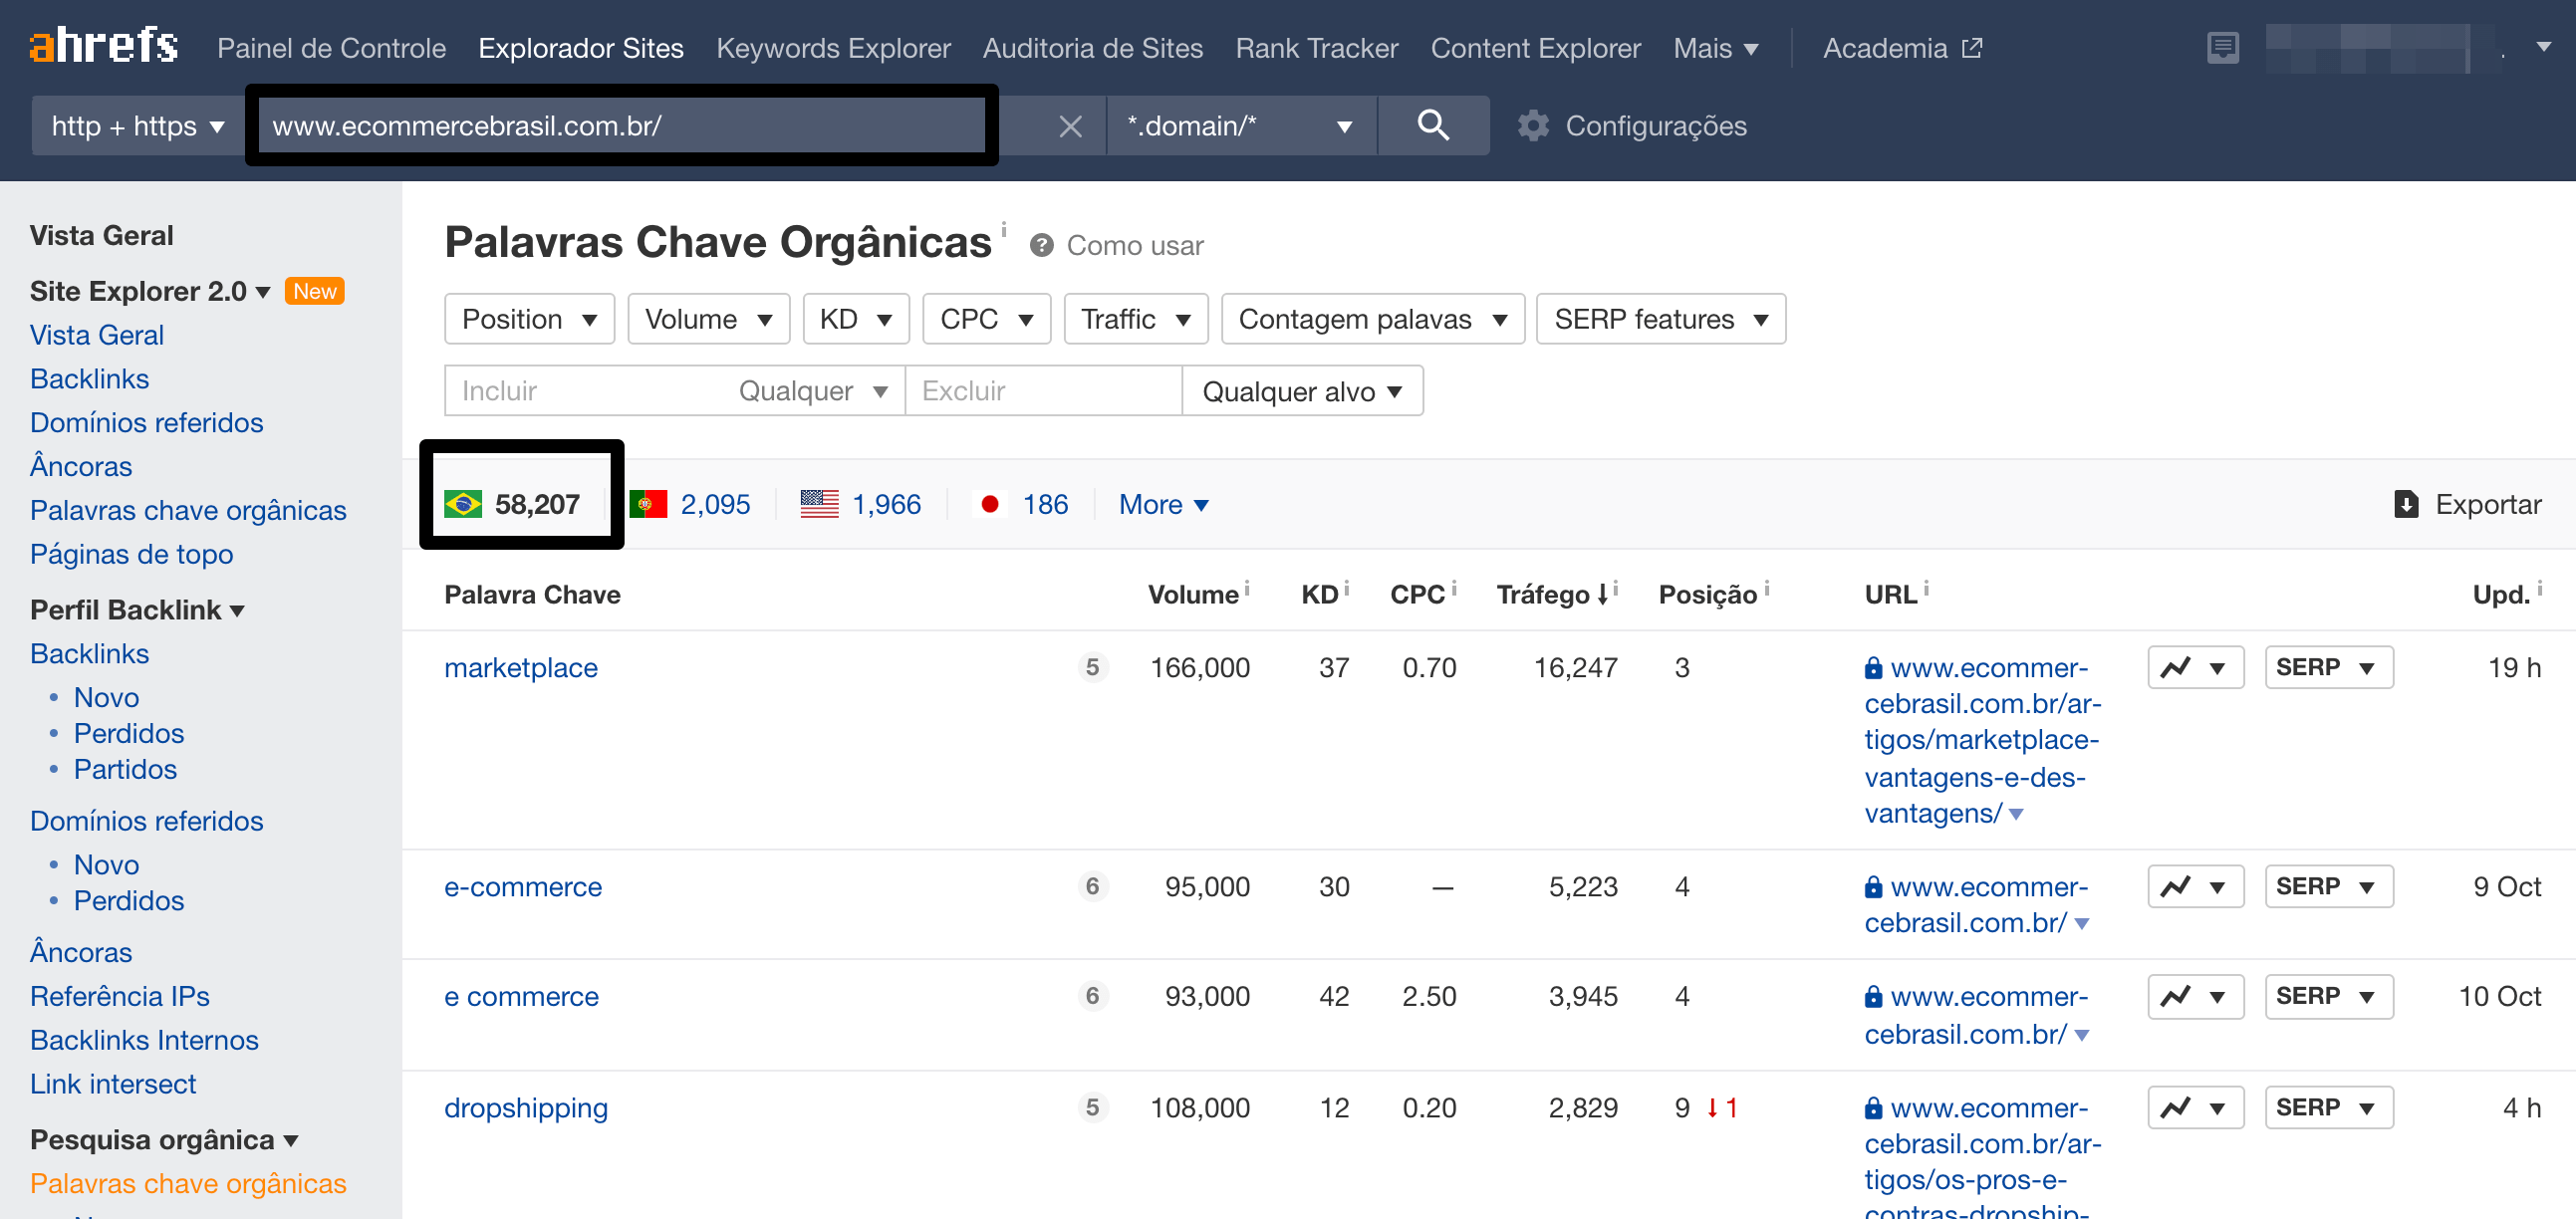Open the SERP features filter dropdown
Image resolution: width=2576 pixels, height=1219 pixels.
pos(1660,319)
